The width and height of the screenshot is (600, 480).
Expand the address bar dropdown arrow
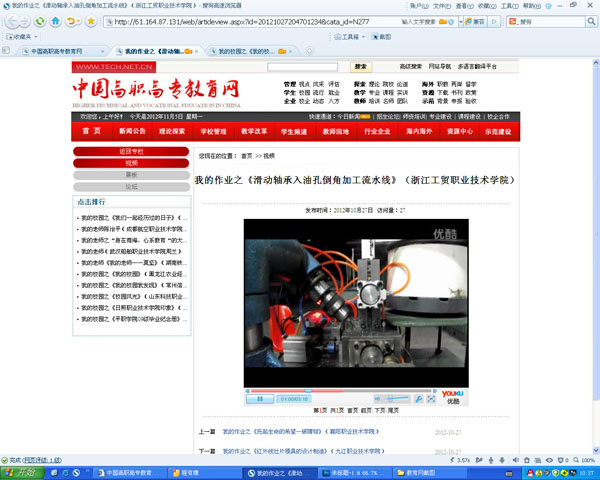[x=461, y=22]
